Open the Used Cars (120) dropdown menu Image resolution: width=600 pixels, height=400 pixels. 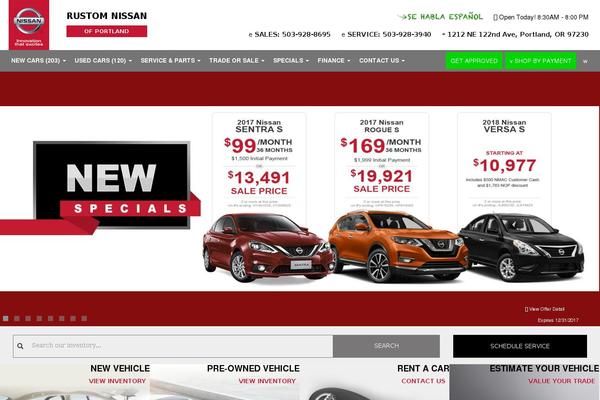pos(103,60)
